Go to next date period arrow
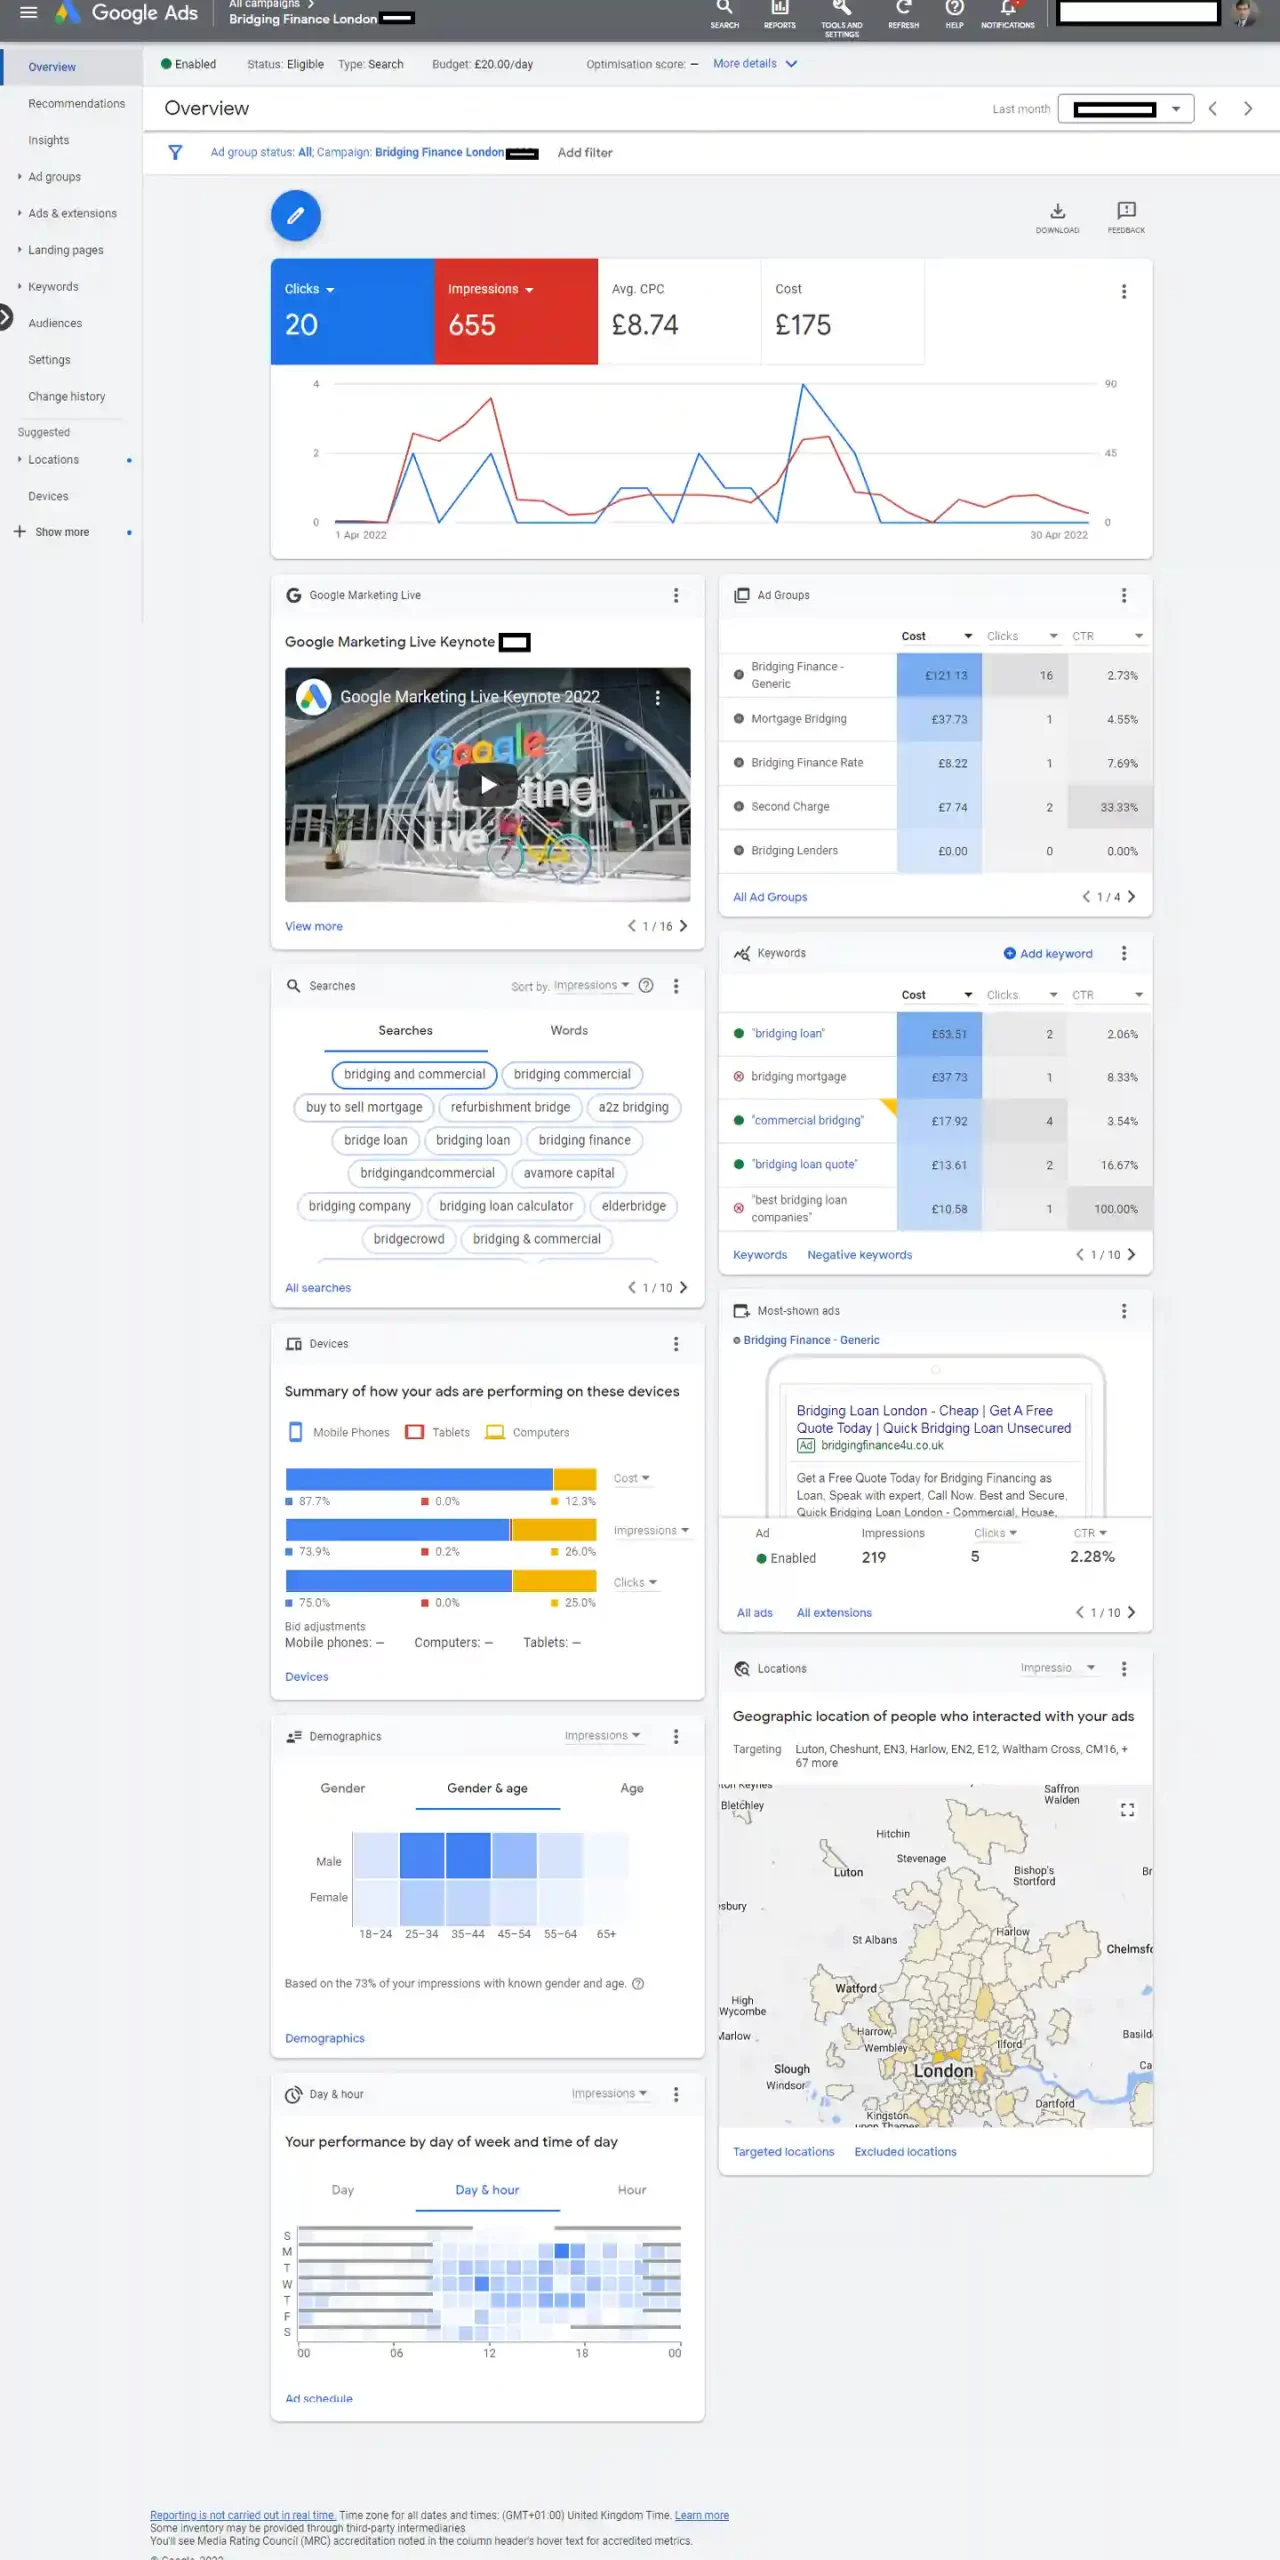This screenshot has width=1280, height=2560. 1248,108
